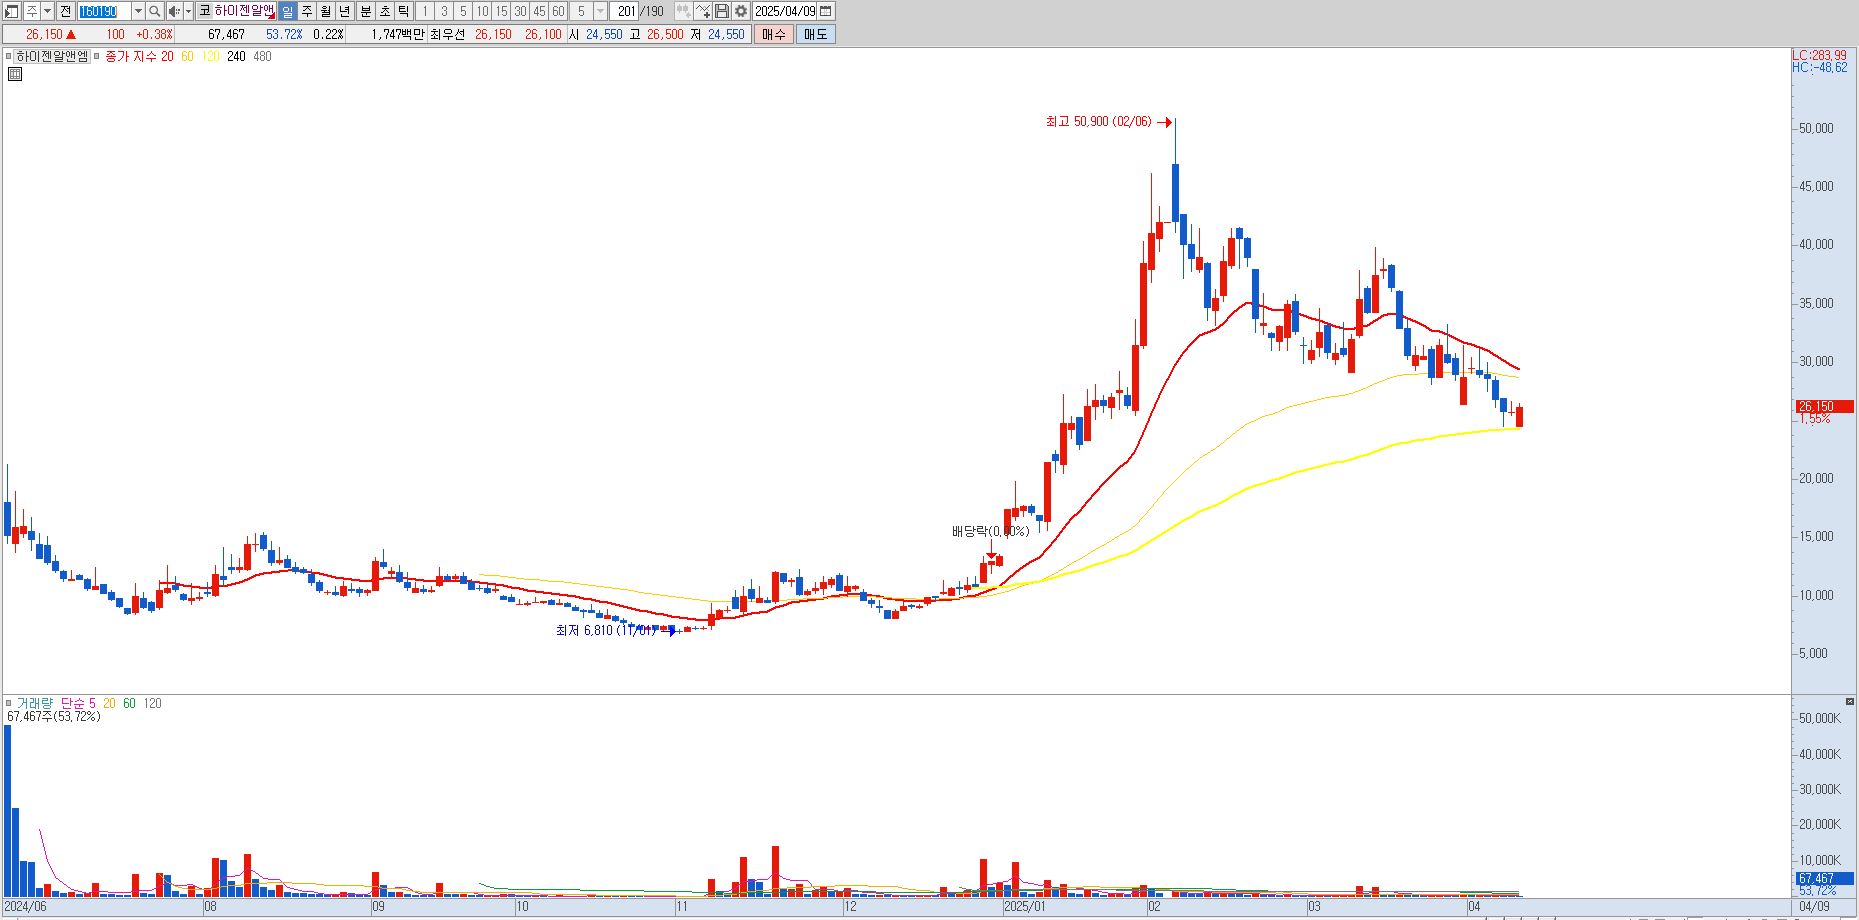Choose the 10 interval button
The width and height of the screenshot is (1859, 920).
pos(482,11)
